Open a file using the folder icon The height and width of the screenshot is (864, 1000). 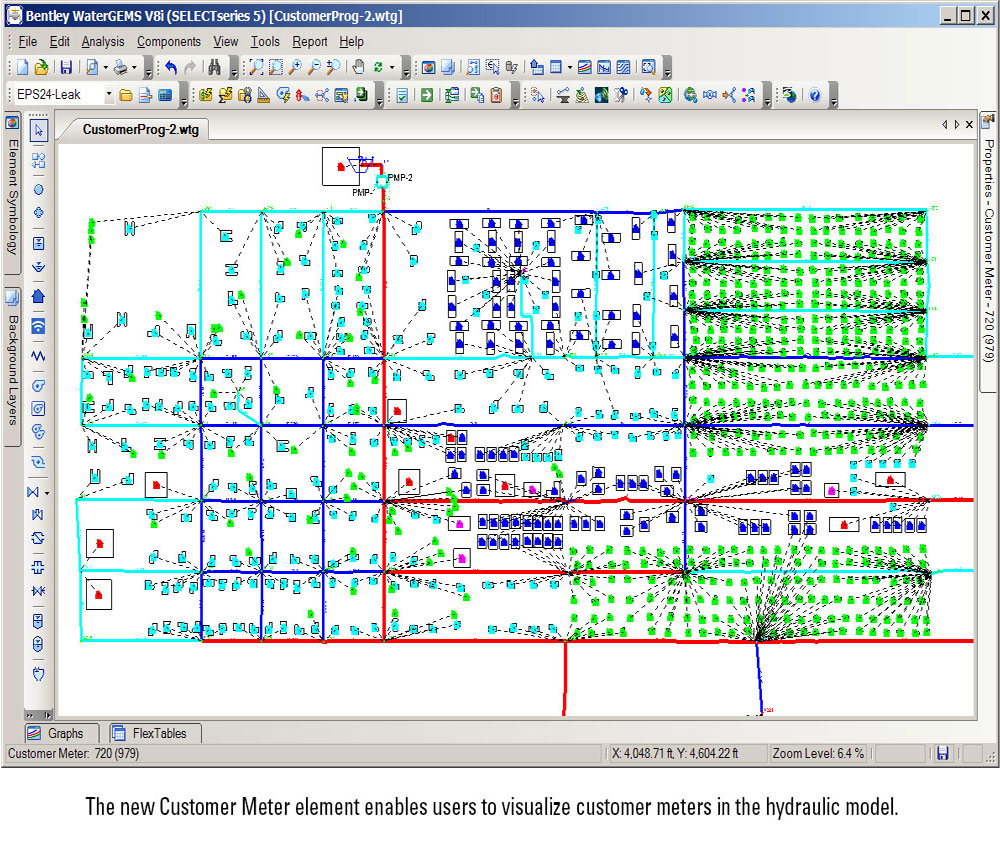click(x=41, y=67)
